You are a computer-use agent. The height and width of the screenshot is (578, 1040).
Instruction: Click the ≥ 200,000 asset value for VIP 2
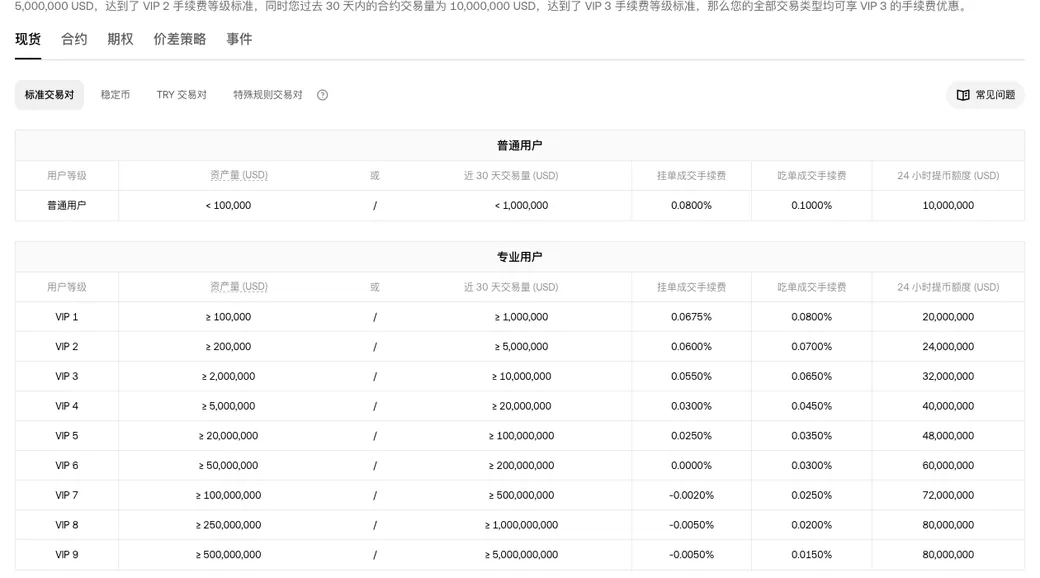coord(228,346)
